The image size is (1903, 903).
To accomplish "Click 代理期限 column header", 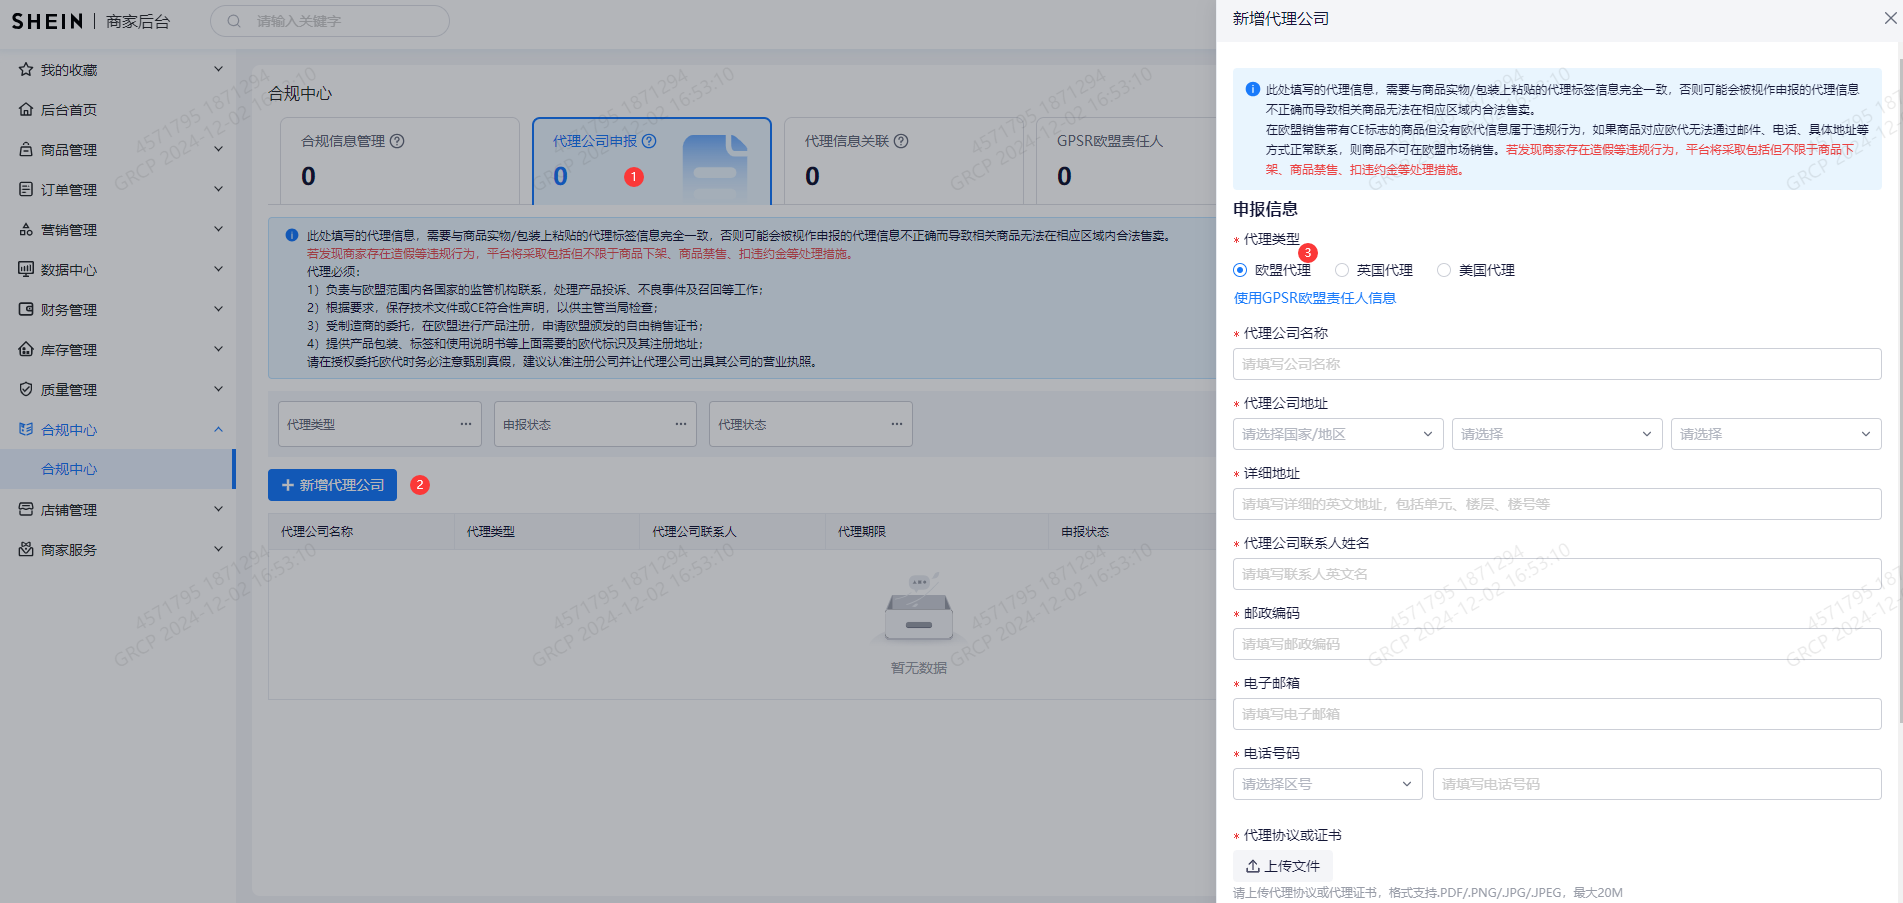I will click(862, 532).
